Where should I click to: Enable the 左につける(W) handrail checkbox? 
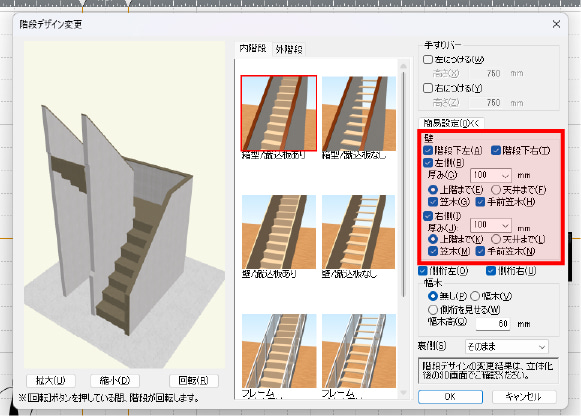428,59
